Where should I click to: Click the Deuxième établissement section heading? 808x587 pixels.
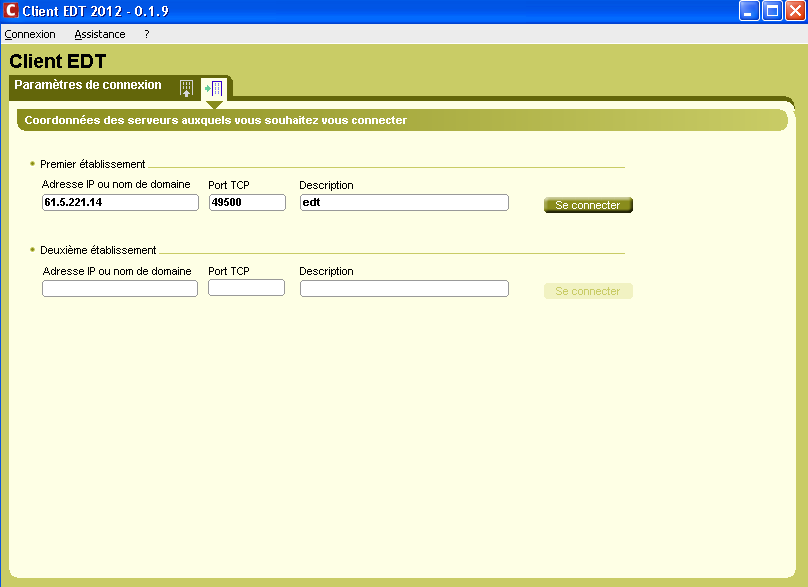pyautogui.click(x=98, y=250)
